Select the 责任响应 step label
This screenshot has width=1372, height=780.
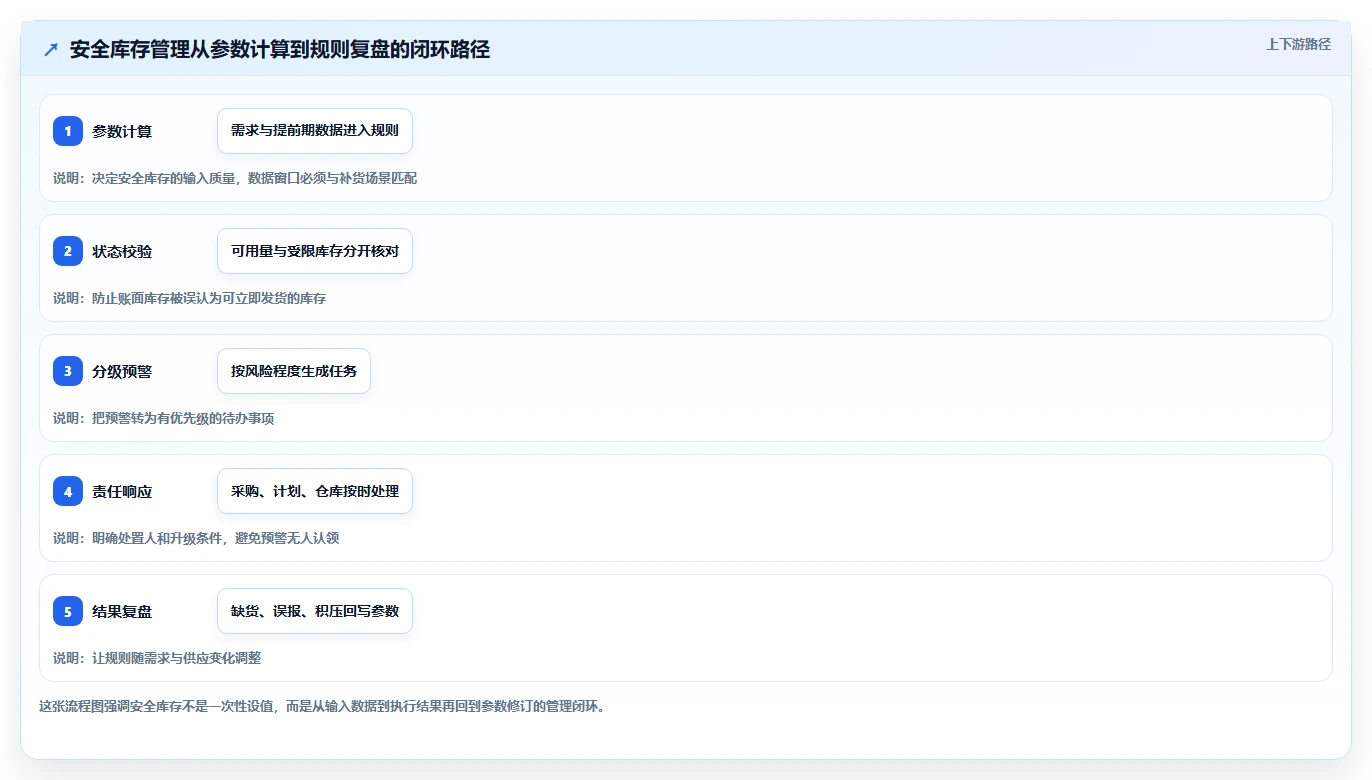[122, 491]
